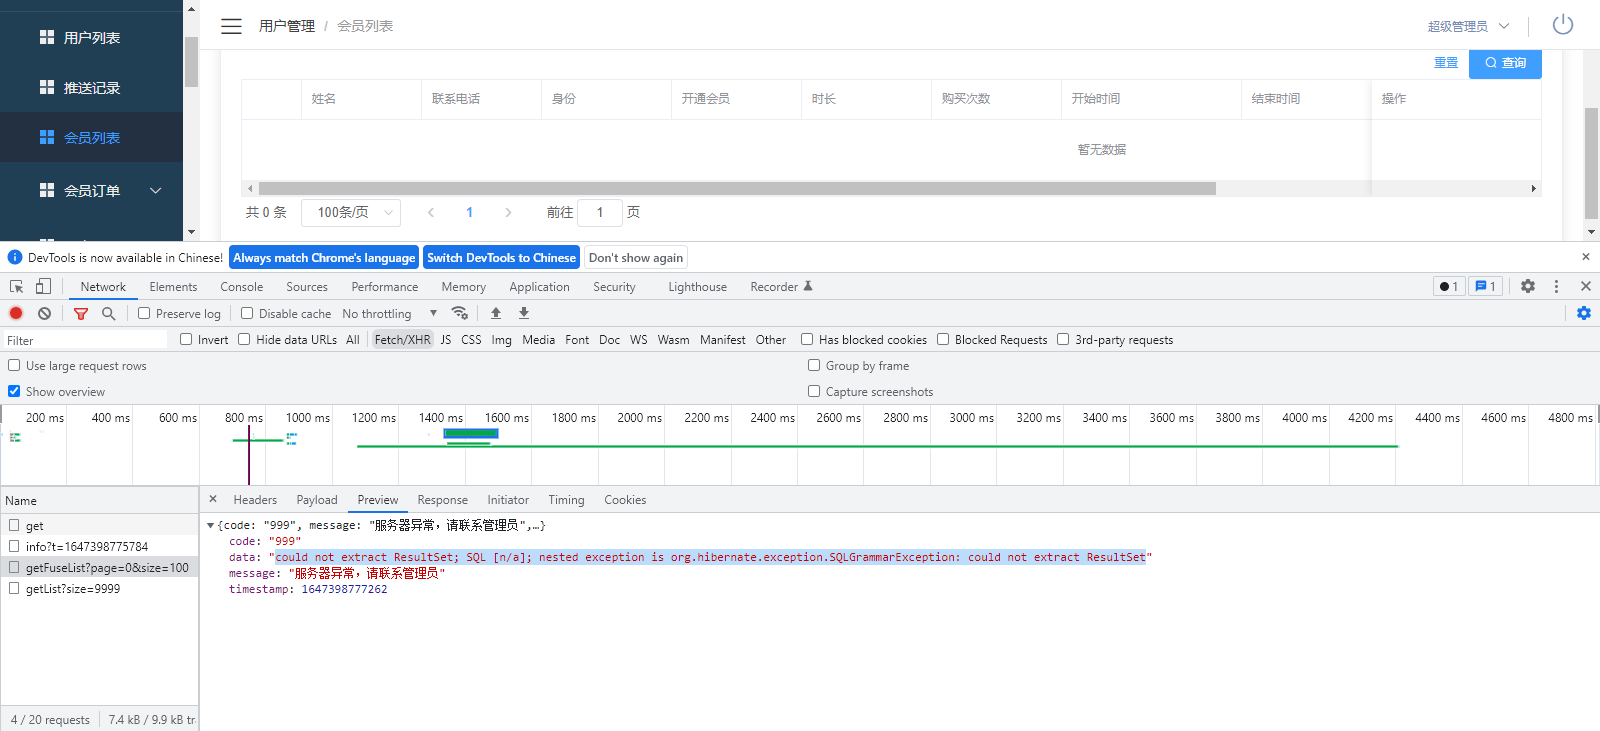Click the horizontal table scrollbar
This screenshot has width=1600, height=731.
coord(736,188)
